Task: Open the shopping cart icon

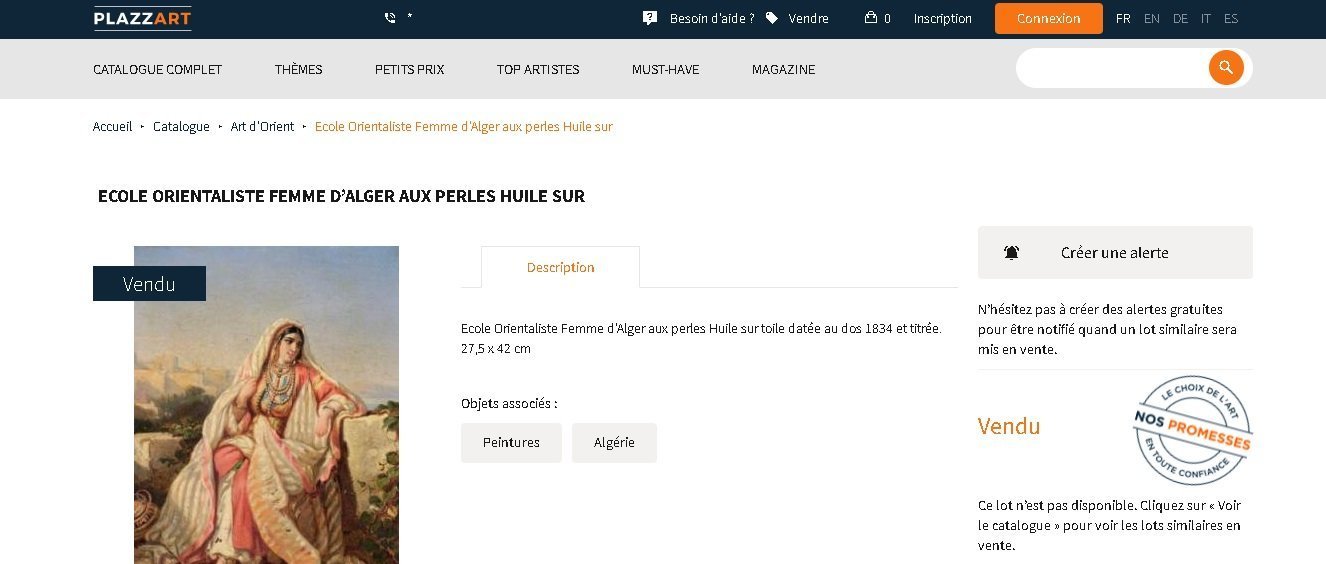Action: click(x=871, y=18)
